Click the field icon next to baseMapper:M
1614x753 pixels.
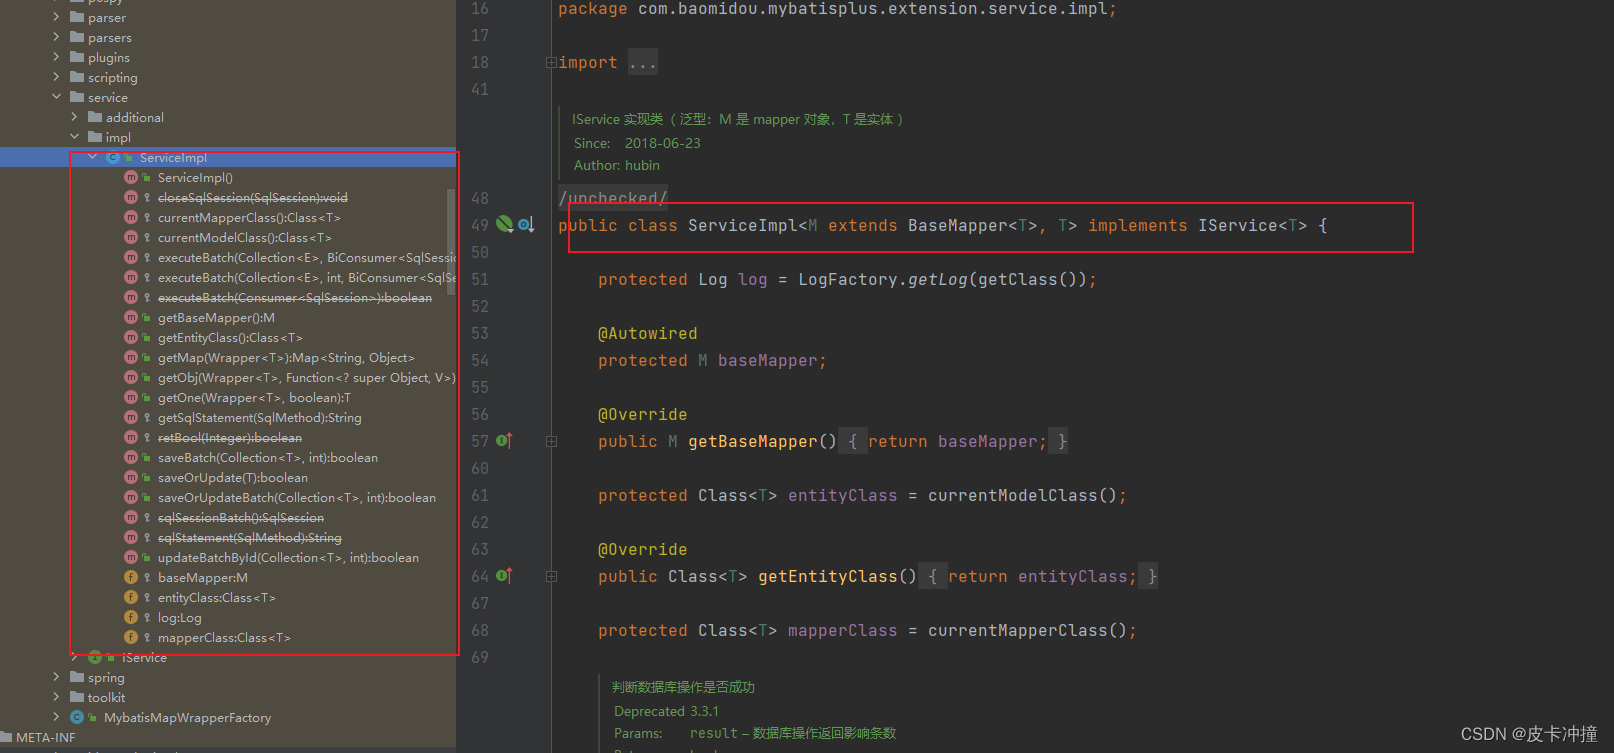[131, 578]
